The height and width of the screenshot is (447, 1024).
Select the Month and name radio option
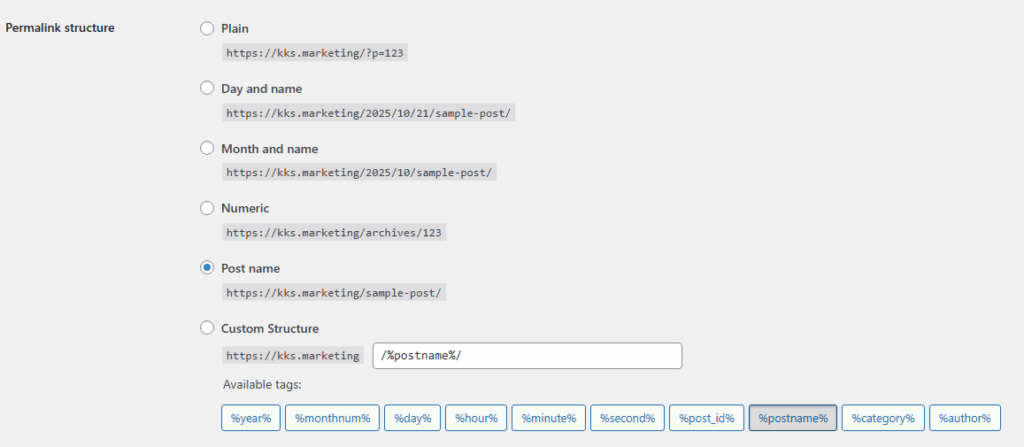(x=207, y=148)
